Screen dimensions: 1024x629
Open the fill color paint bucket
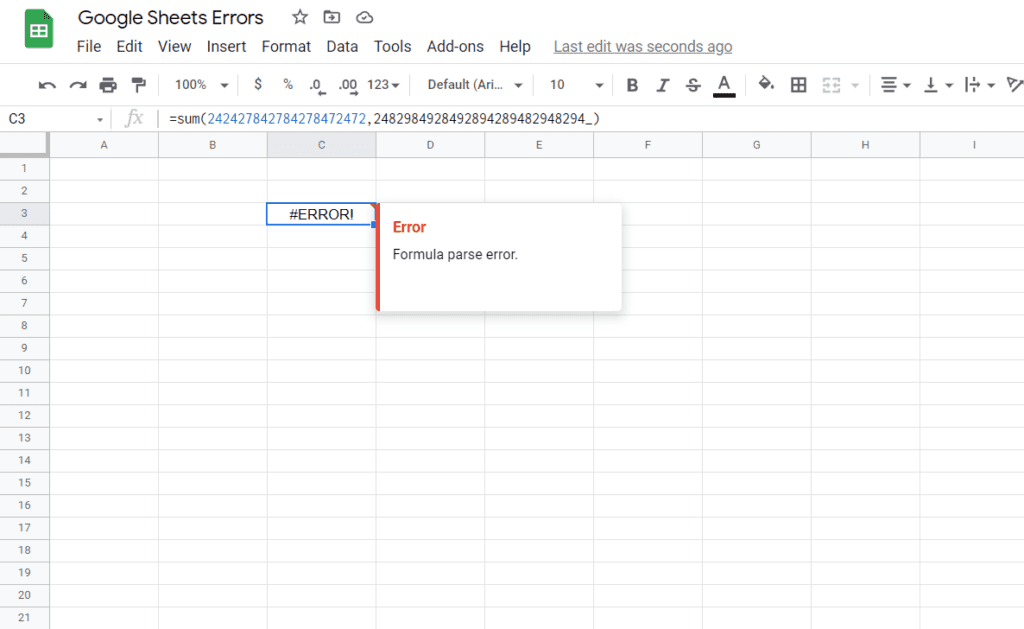[x=766, y=85]
